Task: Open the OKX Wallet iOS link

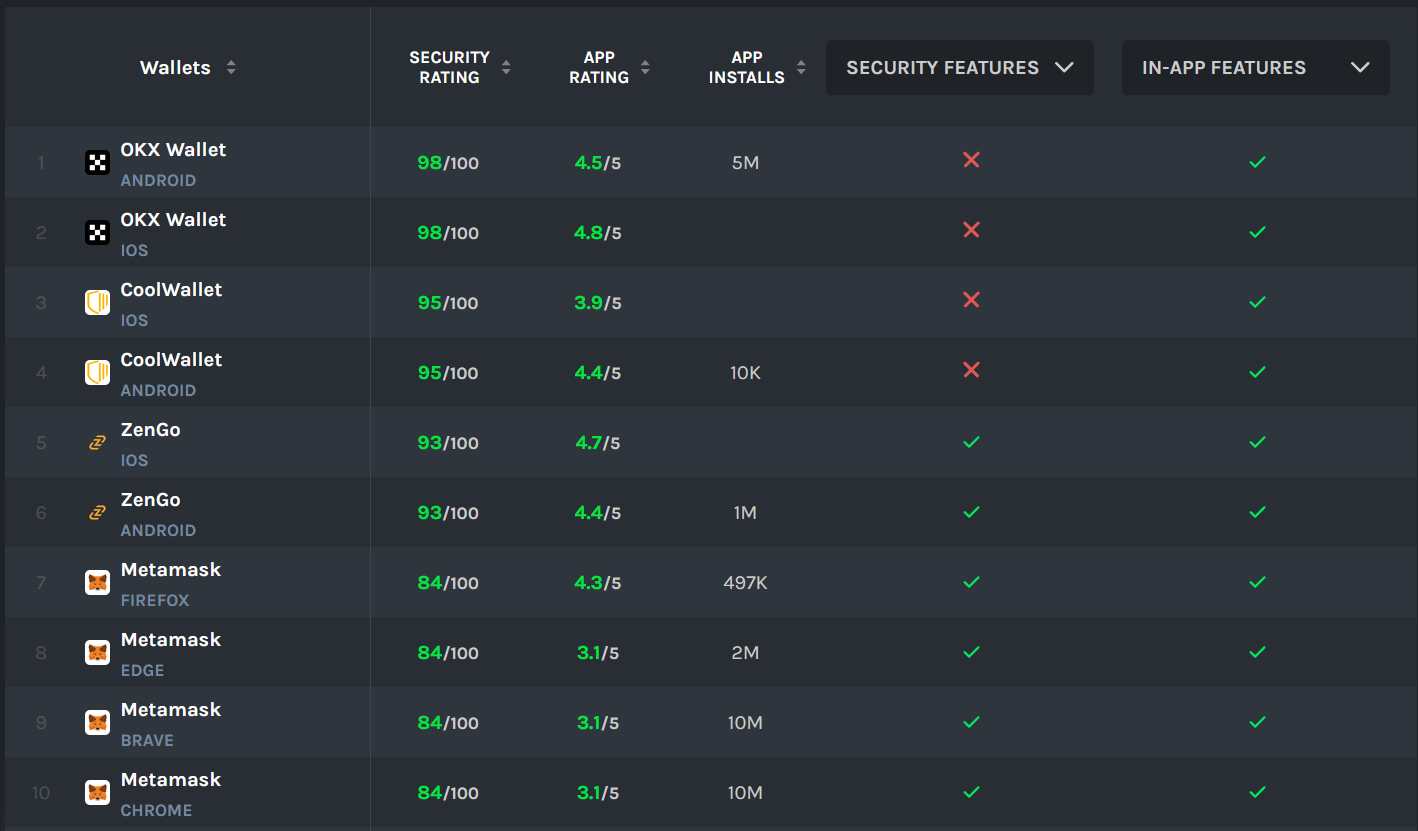Action: 173,220
